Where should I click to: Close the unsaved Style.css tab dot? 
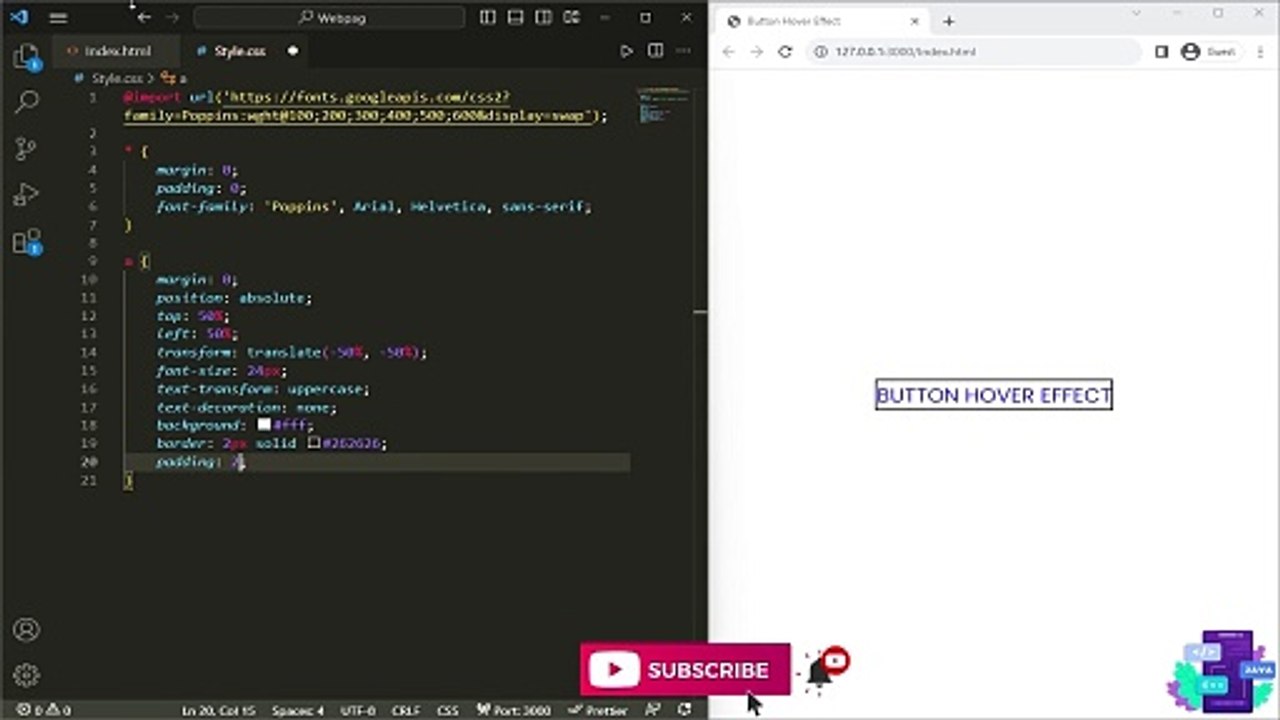pos(293,51)
